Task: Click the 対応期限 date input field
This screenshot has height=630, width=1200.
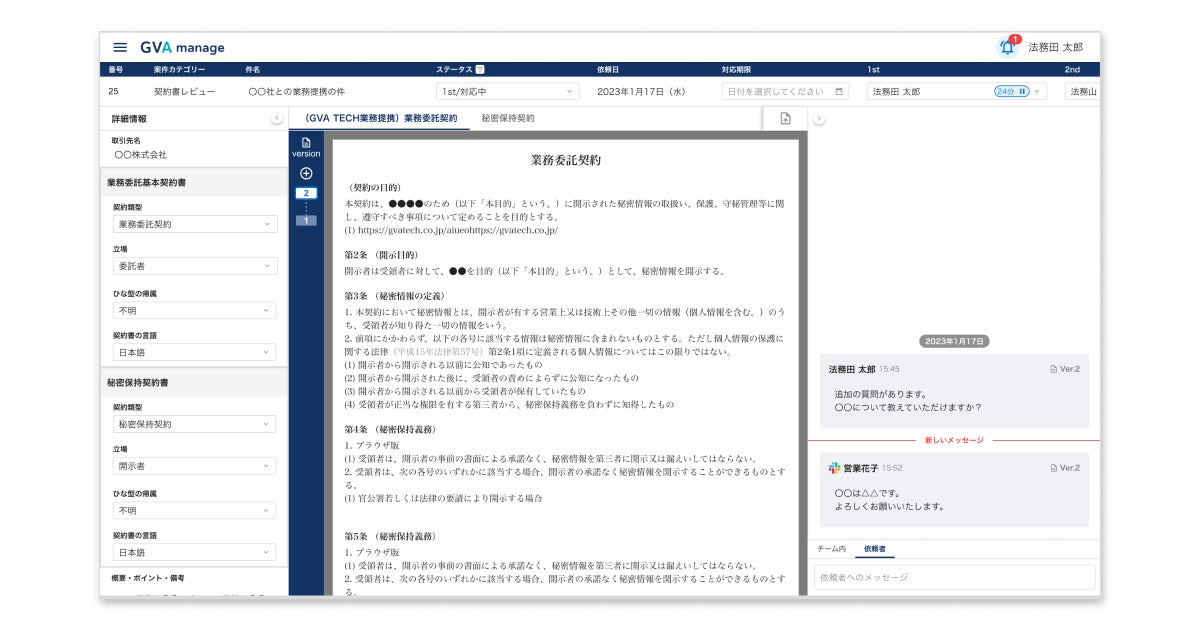Action: (786, 91)
